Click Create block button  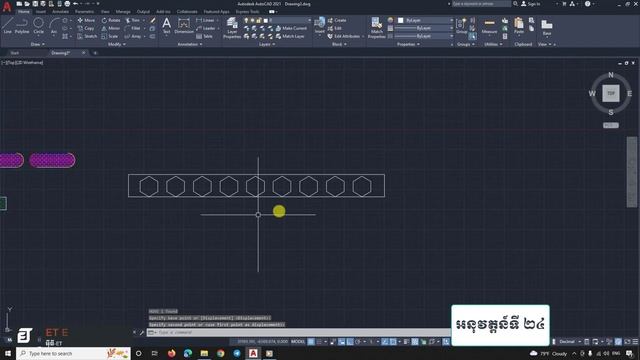point(337,20)
